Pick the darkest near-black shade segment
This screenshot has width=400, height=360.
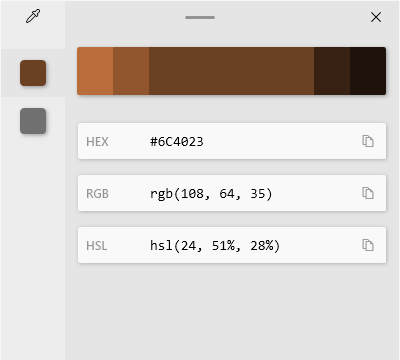[368, 71]
